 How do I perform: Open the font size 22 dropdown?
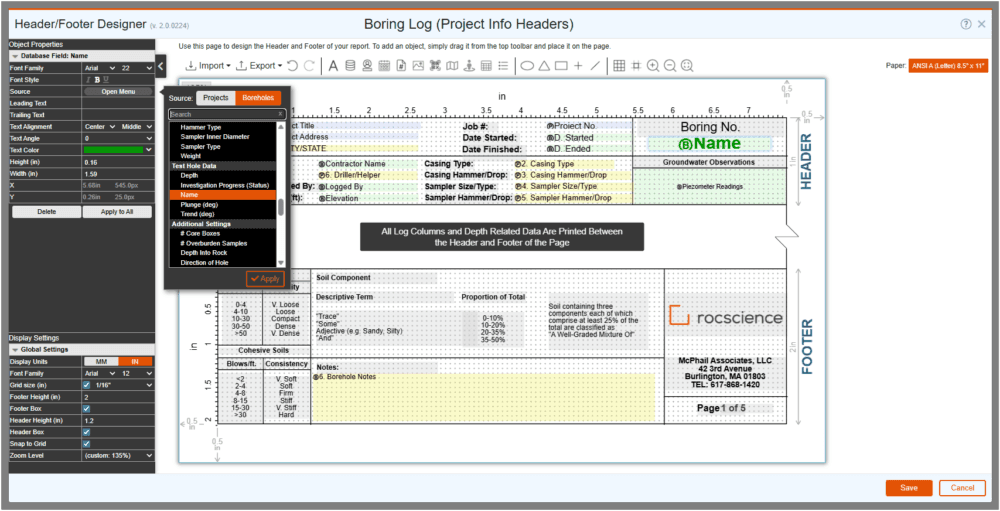coord(136,68)
